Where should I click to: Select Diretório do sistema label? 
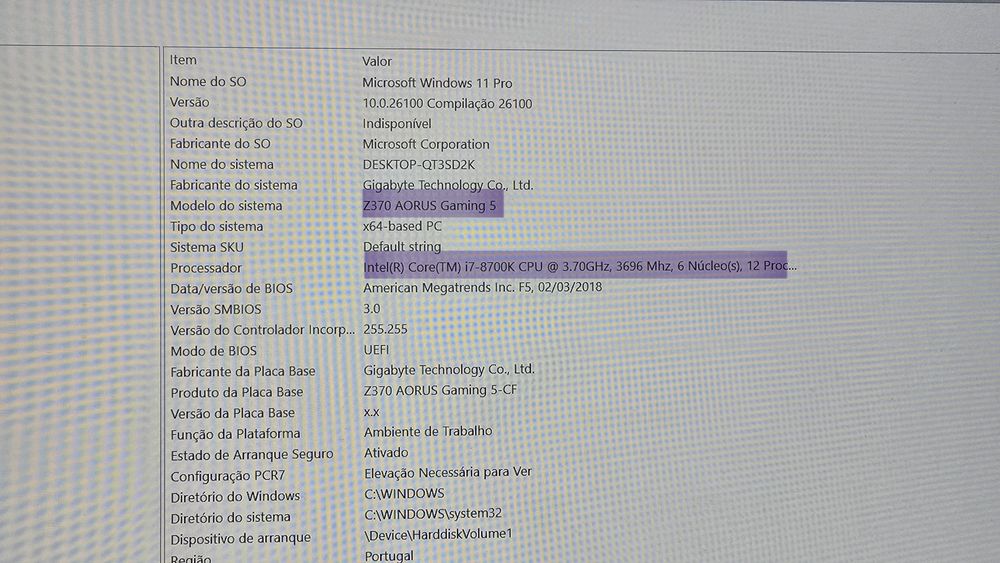coord(230,517)
